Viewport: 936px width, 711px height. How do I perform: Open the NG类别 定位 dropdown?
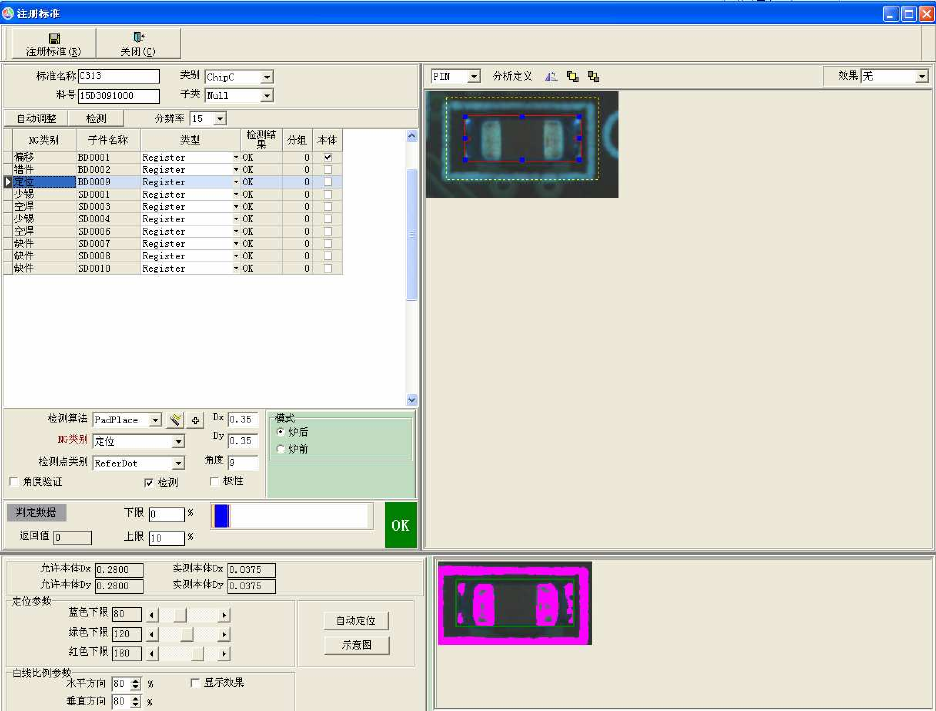178,442
